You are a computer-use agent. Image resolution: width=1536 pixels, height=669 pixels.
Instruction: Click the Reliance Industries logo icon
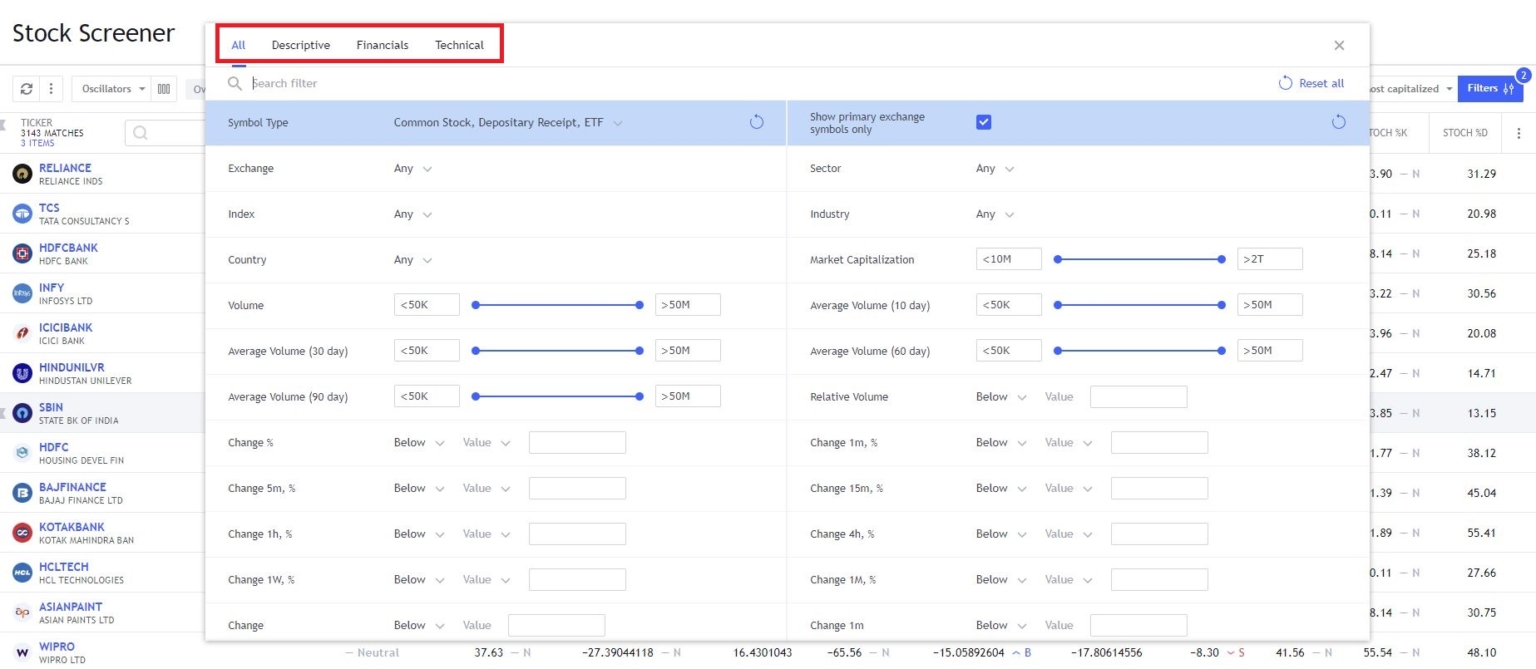pyautogui.click(x=22, y=174)
